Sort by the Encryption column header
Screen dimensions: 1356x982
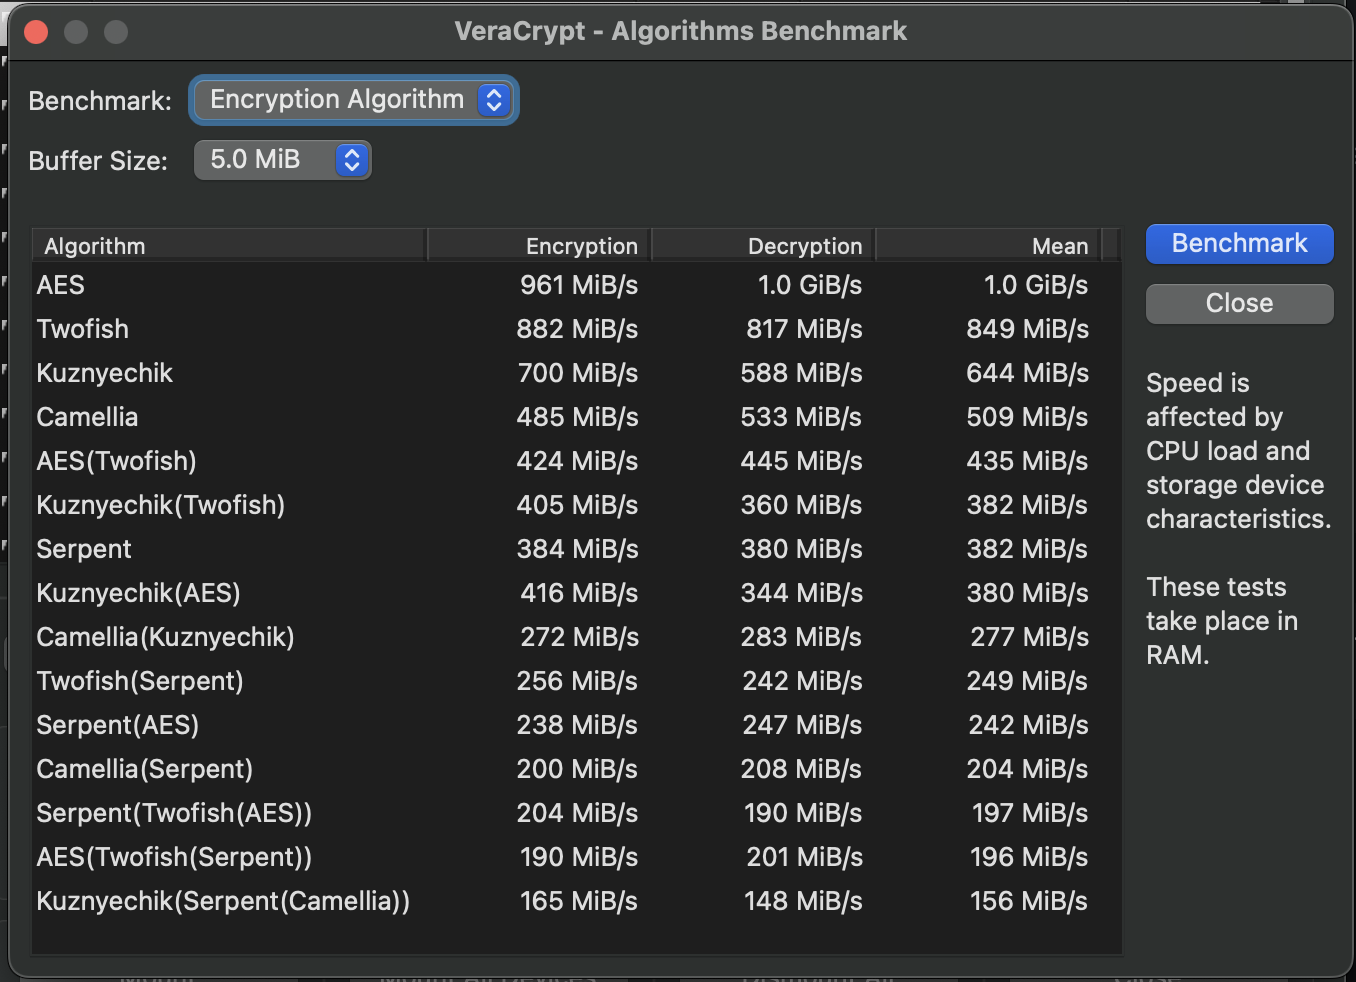point(540,246)
